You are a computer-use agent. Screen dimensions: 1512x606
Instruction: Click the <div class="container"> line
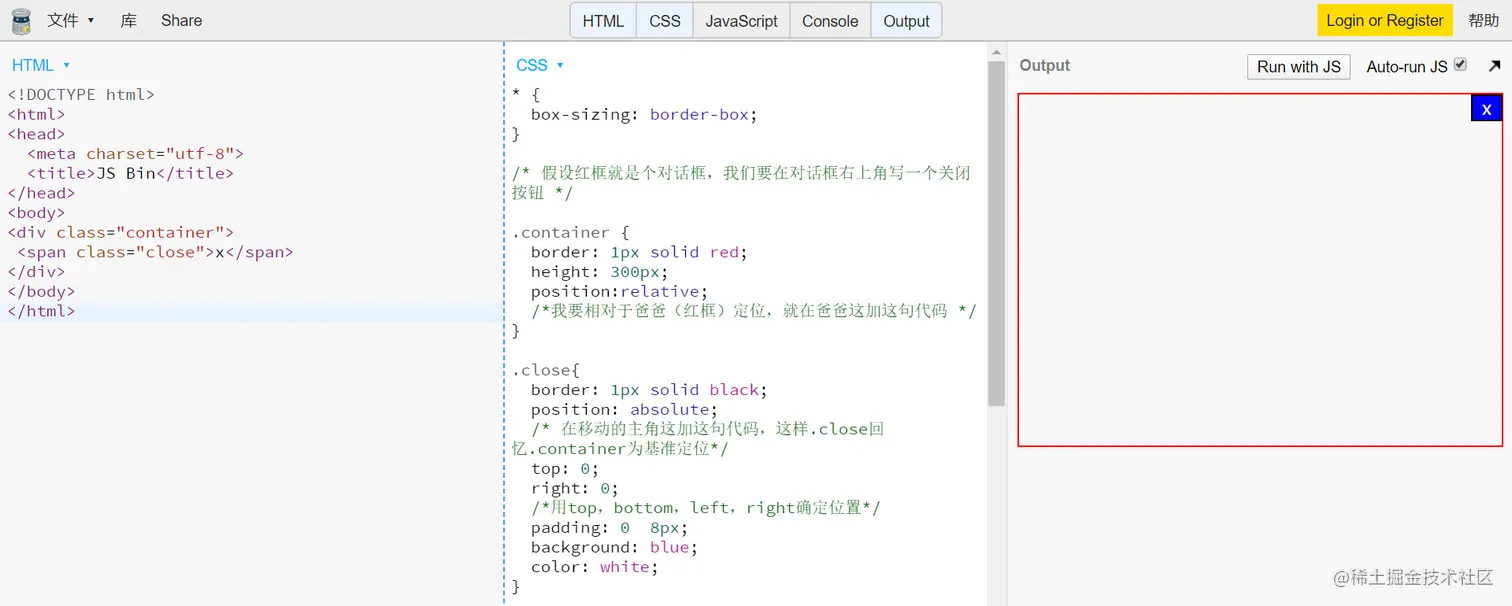tap(120, 232)
